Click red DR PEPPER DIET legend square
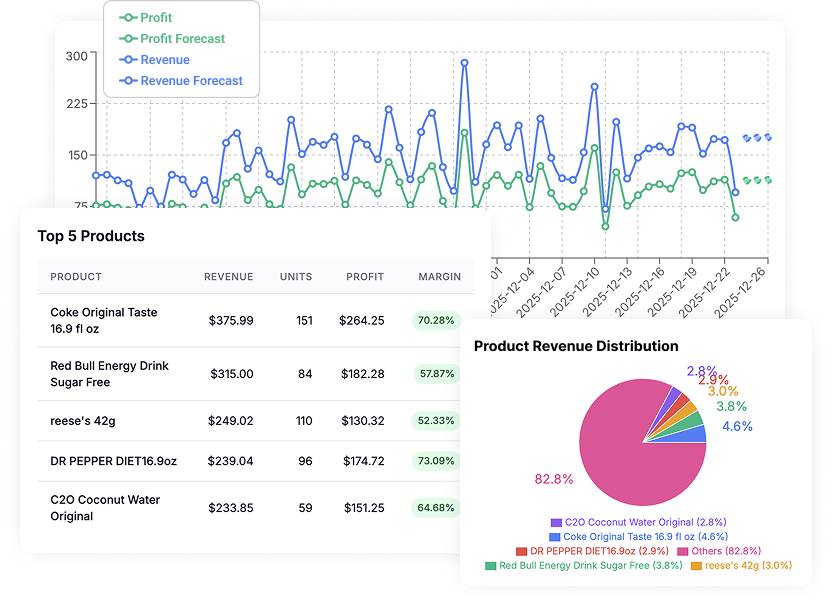832x606 pixels. click(521, 551)
